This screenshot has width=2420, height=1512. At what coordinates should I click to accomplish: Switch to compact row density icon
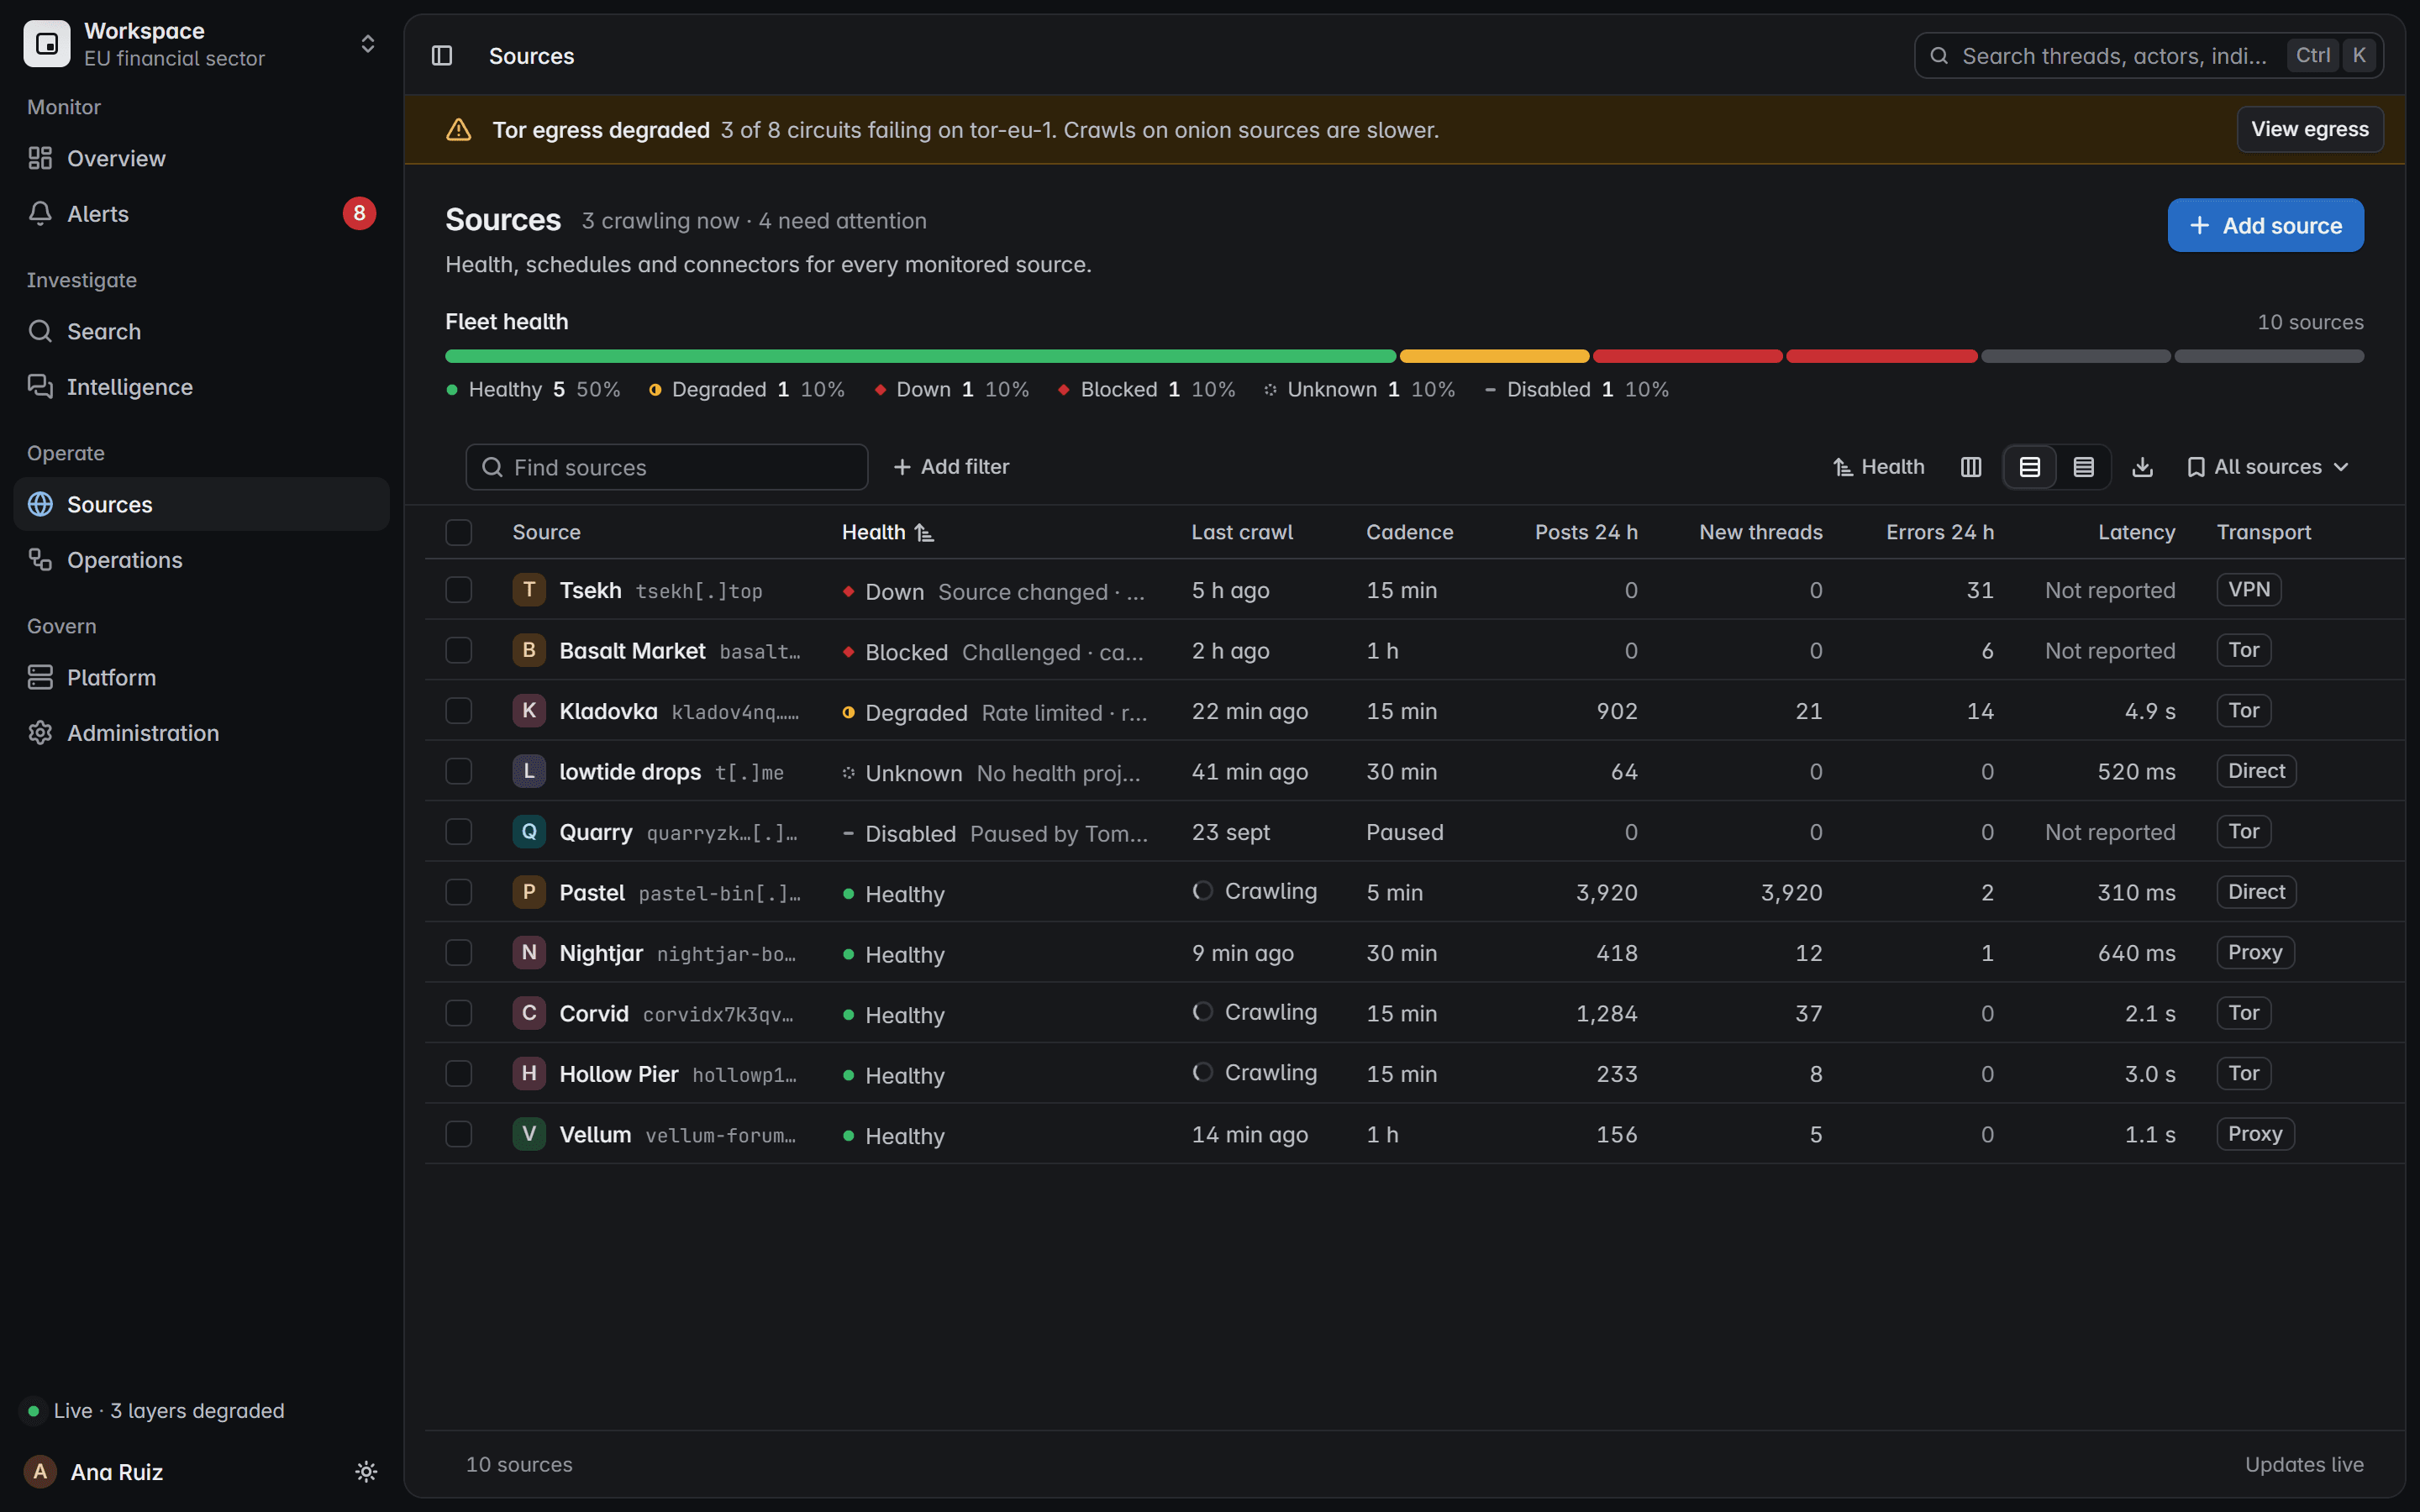click(2083, 467)
